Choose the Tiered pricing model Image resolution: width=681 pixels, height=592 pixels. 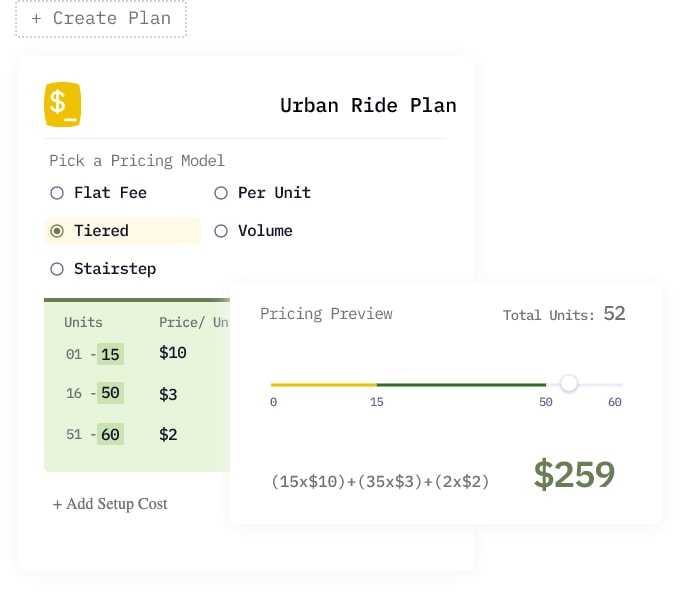coord(57,231)
